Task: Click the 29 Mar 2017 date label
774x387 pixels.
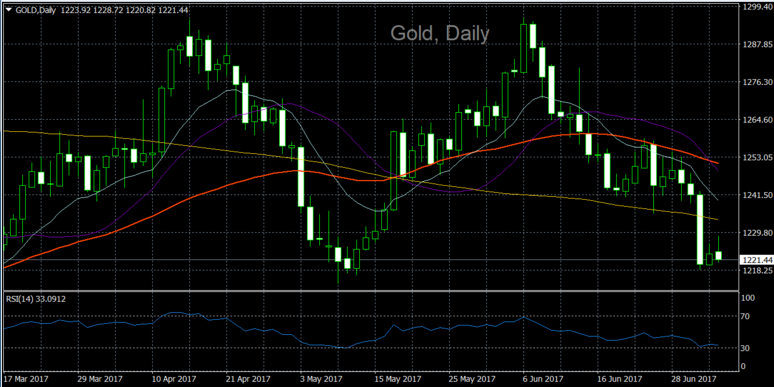Action: (x=100, y=379)
